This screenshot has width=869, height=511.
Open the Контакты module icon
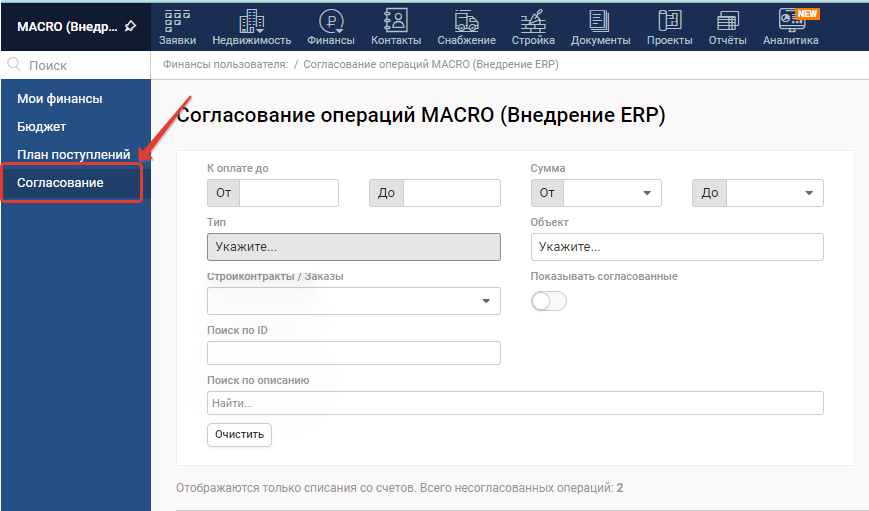[396, 20]
